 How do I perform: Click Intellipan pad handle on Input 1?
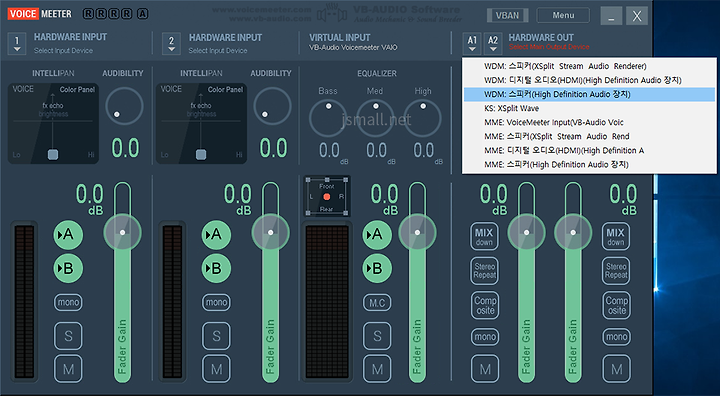pos(53,154)
